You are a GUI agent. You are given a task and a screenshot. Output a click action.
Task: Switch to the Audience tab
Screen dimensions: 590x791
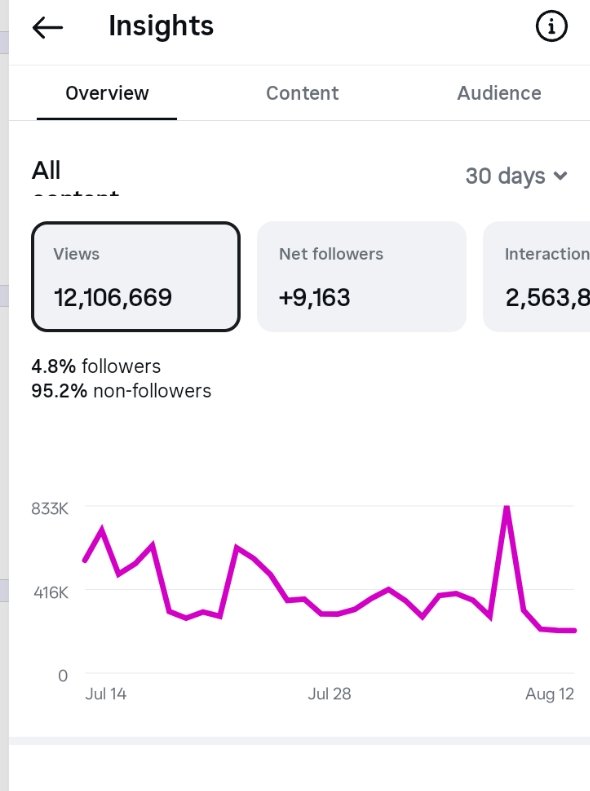point(499,93)
